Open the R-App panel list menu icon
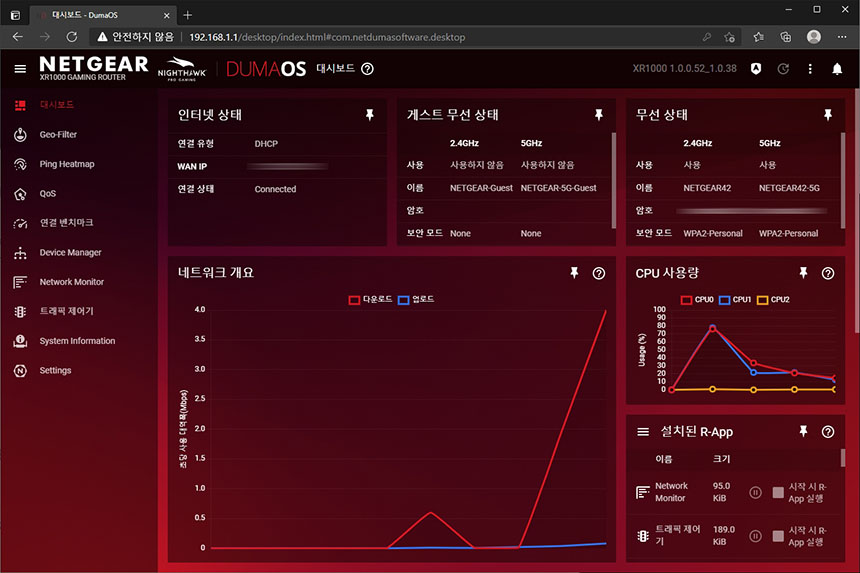 (x=643, y=432)
